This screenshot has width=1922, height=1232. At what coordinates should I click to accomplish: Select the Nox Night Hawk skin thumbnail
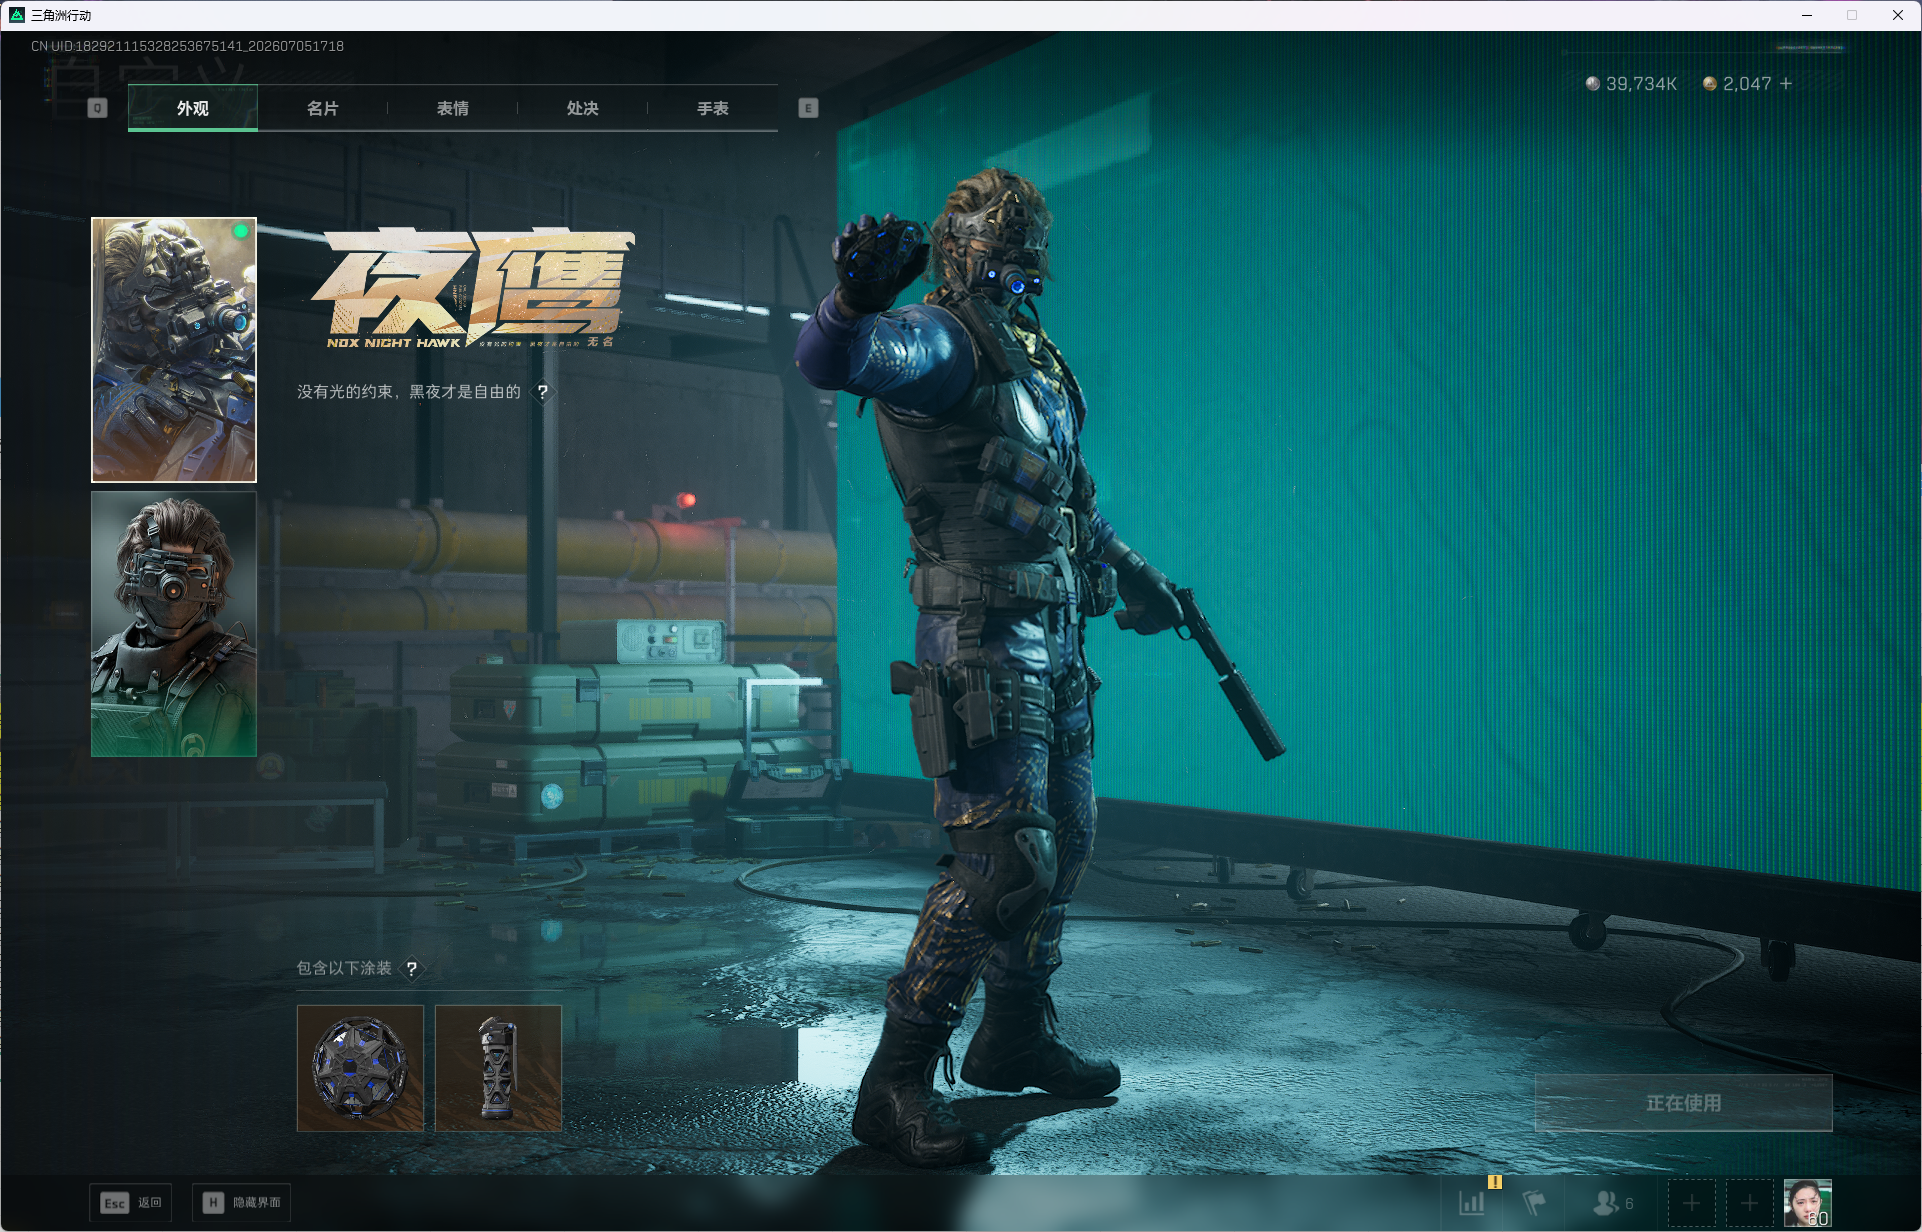point(174,350)
